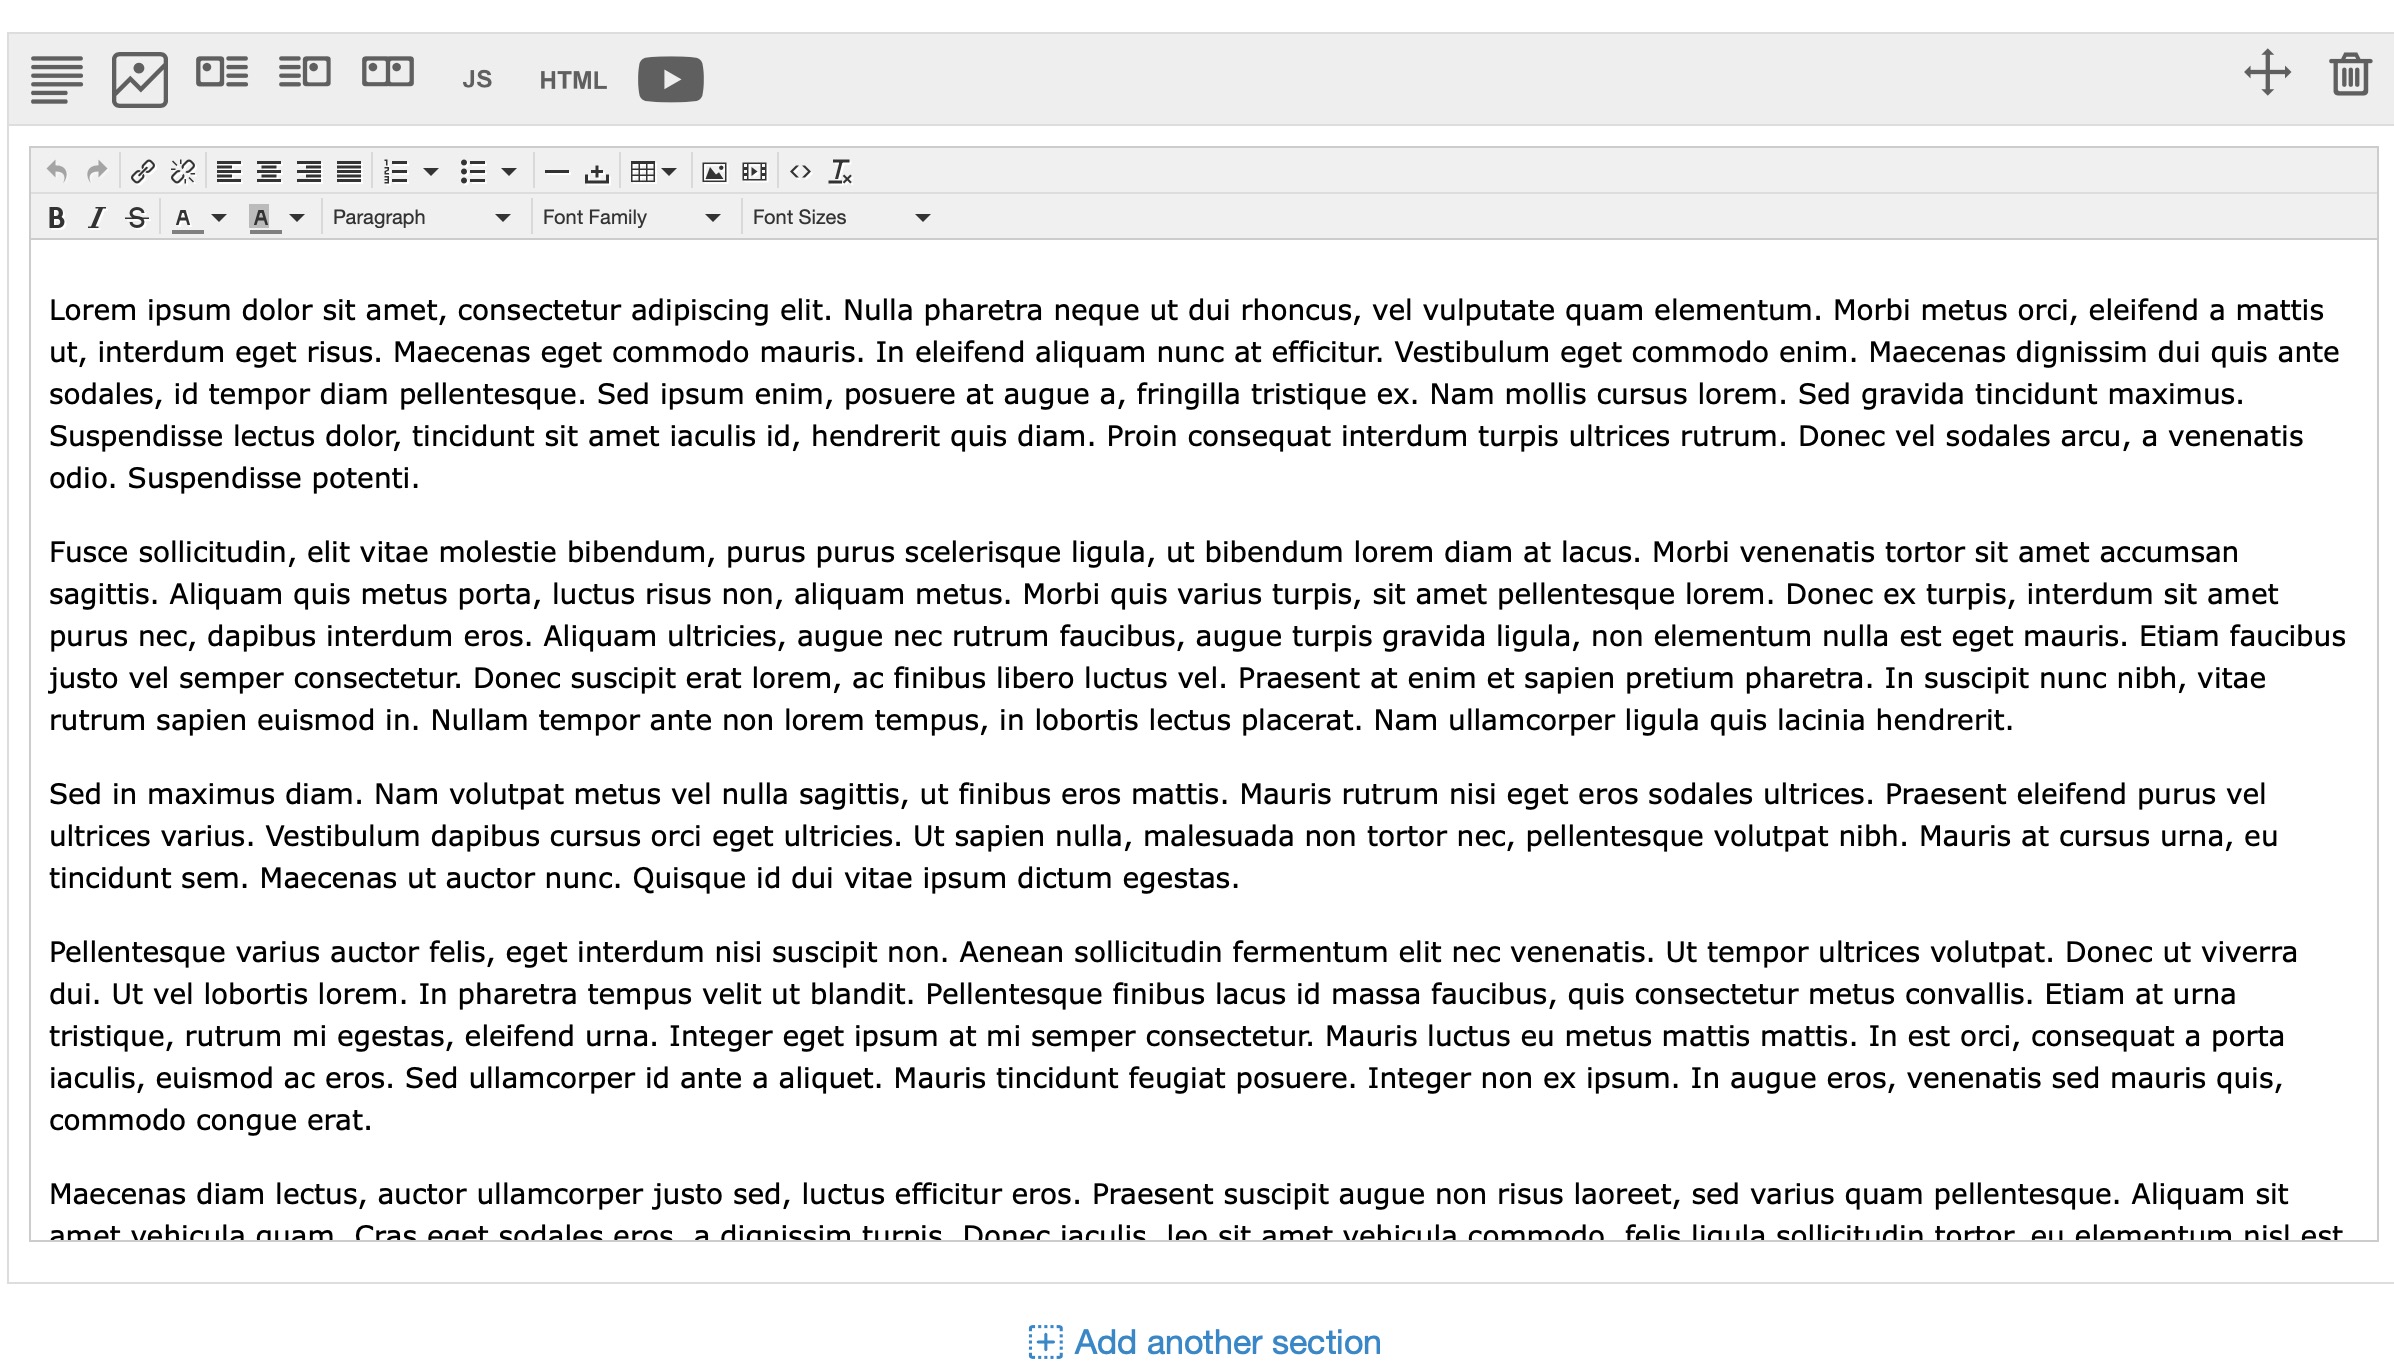
Task: Insert a horizontal line
Action: pos(557,172)
